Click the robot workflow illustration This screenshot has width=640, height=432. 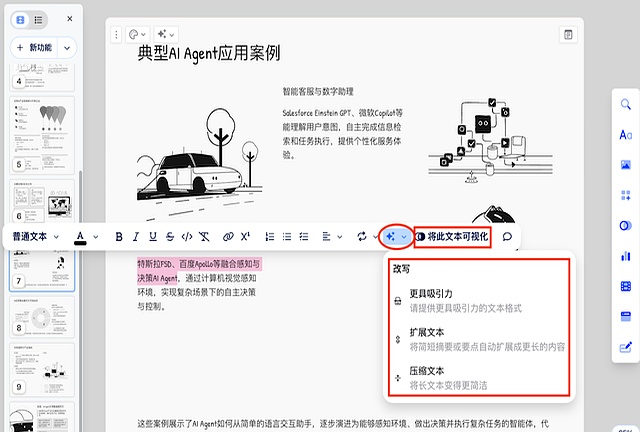pyautogui.click(x=490, y=140)
